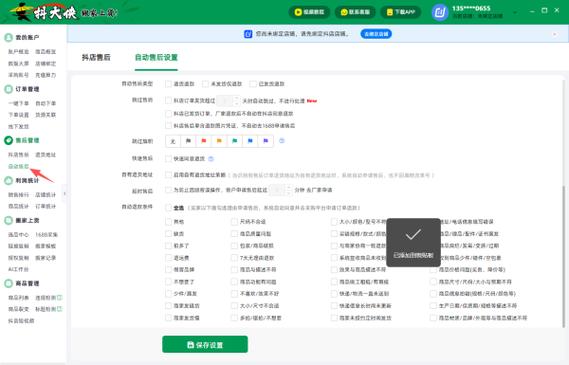Select the green flag marker
Screen dimensions: 569x365
pyautogui.click(x=235, y=141)
